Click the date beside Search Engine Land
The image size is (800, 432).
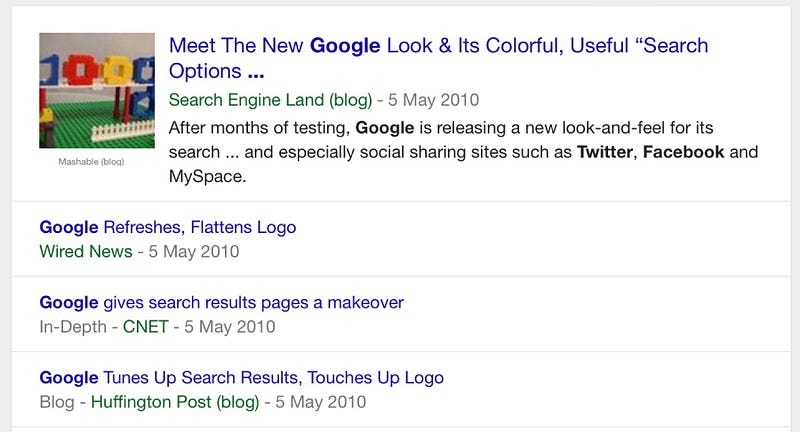[x=433, y=99]
